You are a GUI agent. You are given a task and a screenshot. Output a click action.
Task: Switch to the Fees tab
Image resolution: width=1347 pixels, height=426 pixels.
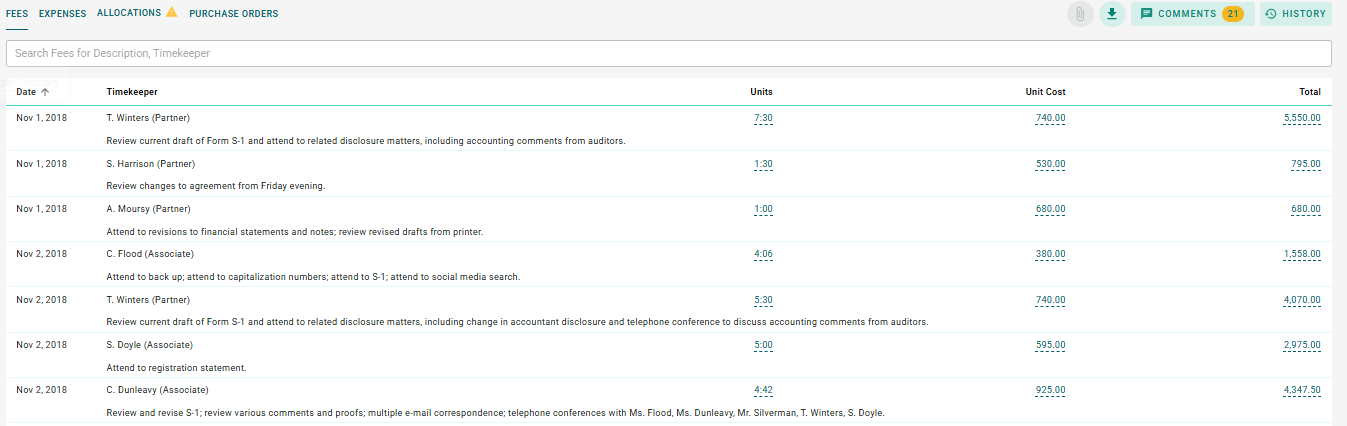pos(17,14)
